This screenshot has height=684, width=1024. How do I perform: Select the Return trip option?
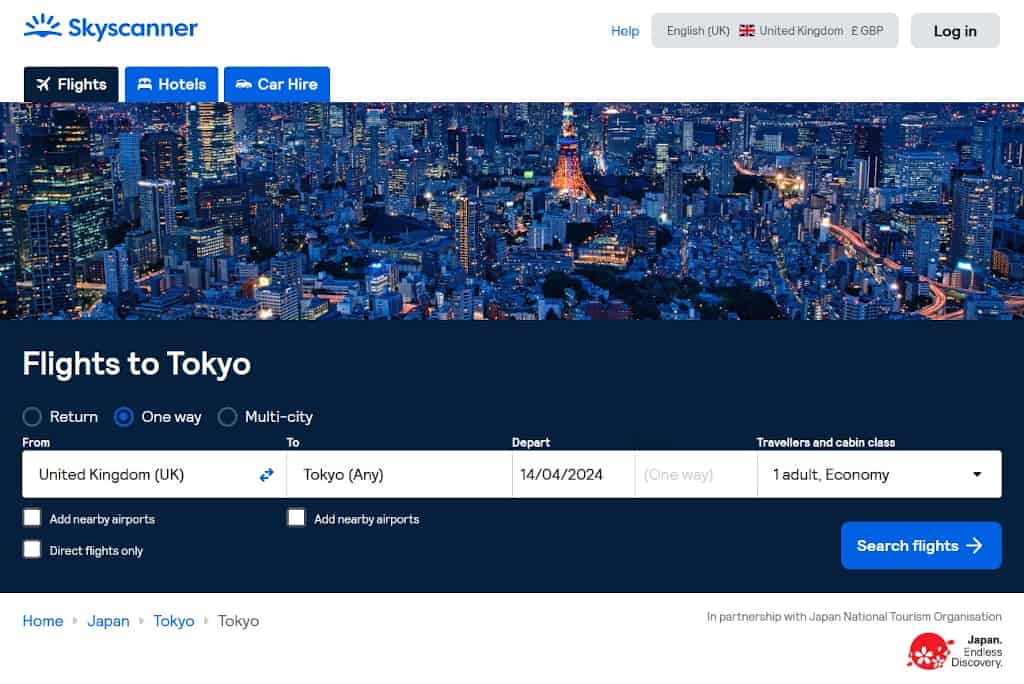32,417
